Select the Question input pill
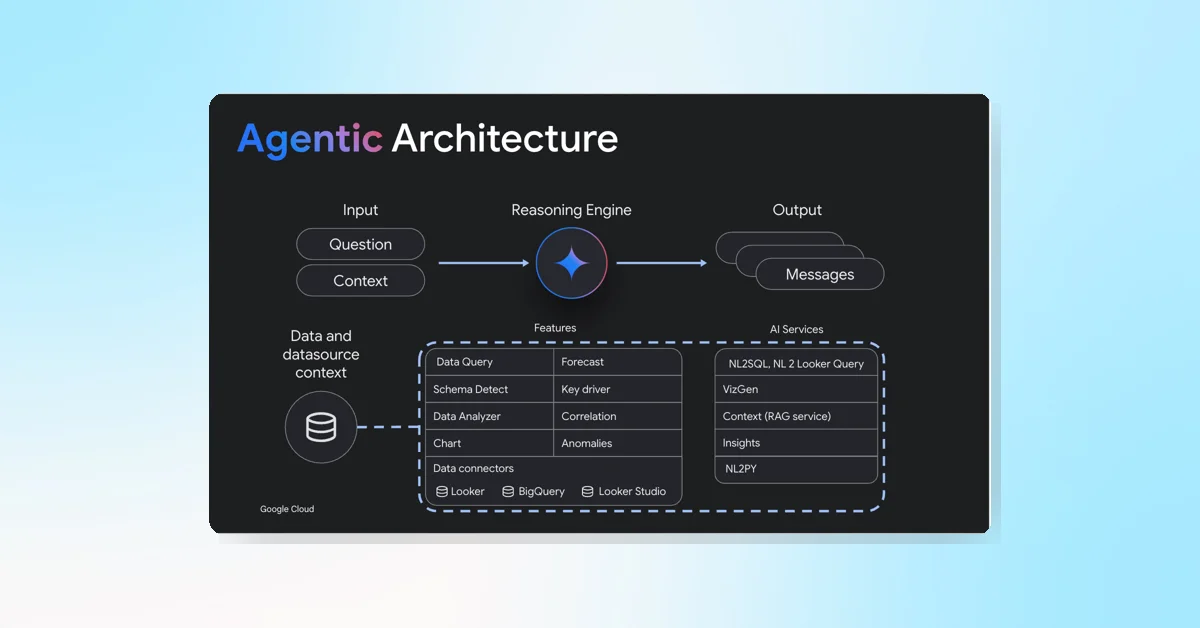 pyautogui.click(x=361, y=244)
